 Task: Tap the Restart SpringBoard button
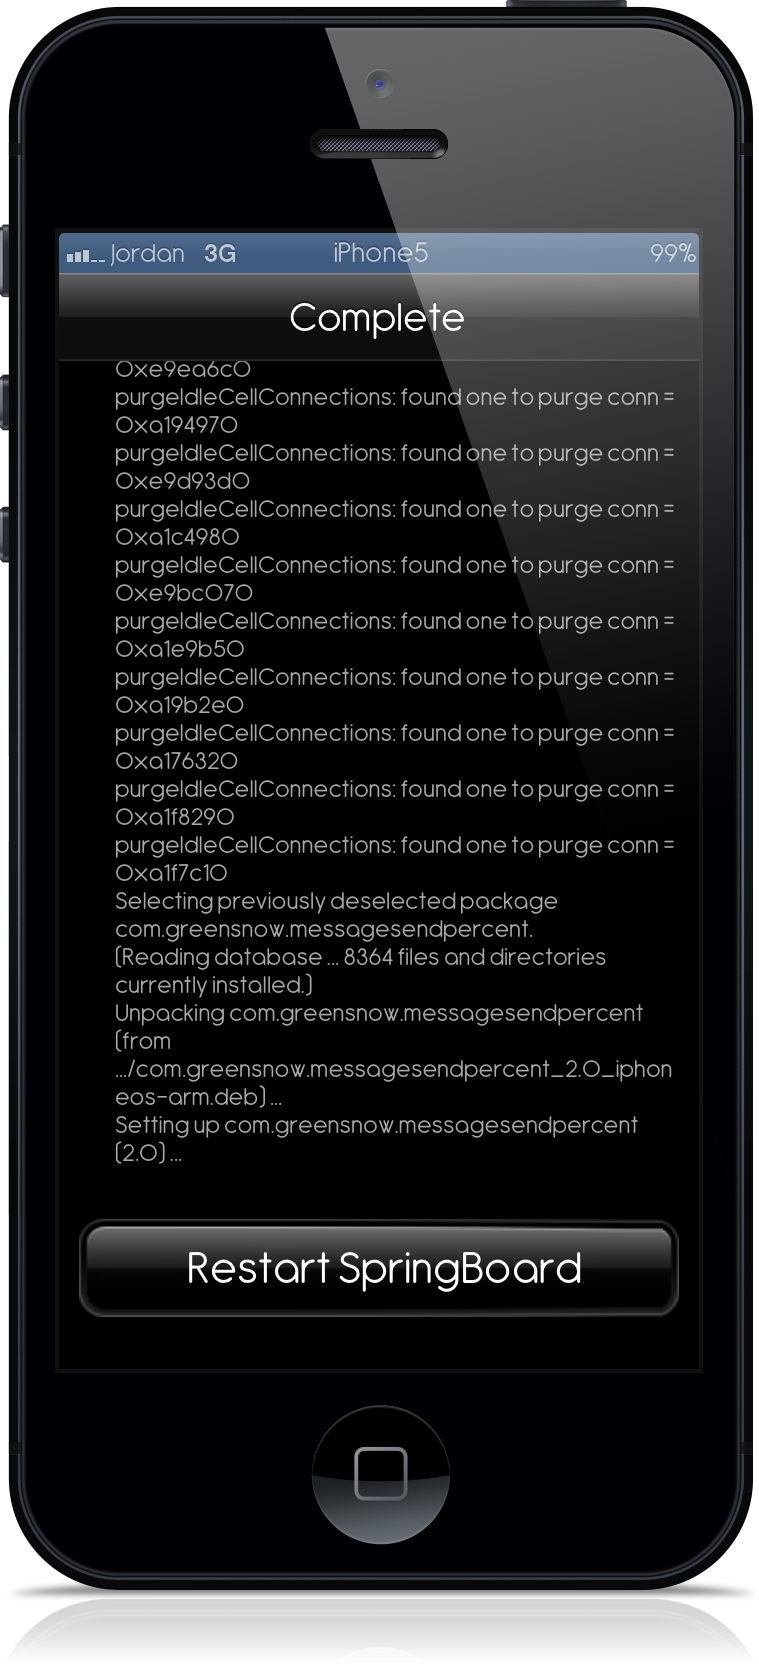coord(379,1268)
